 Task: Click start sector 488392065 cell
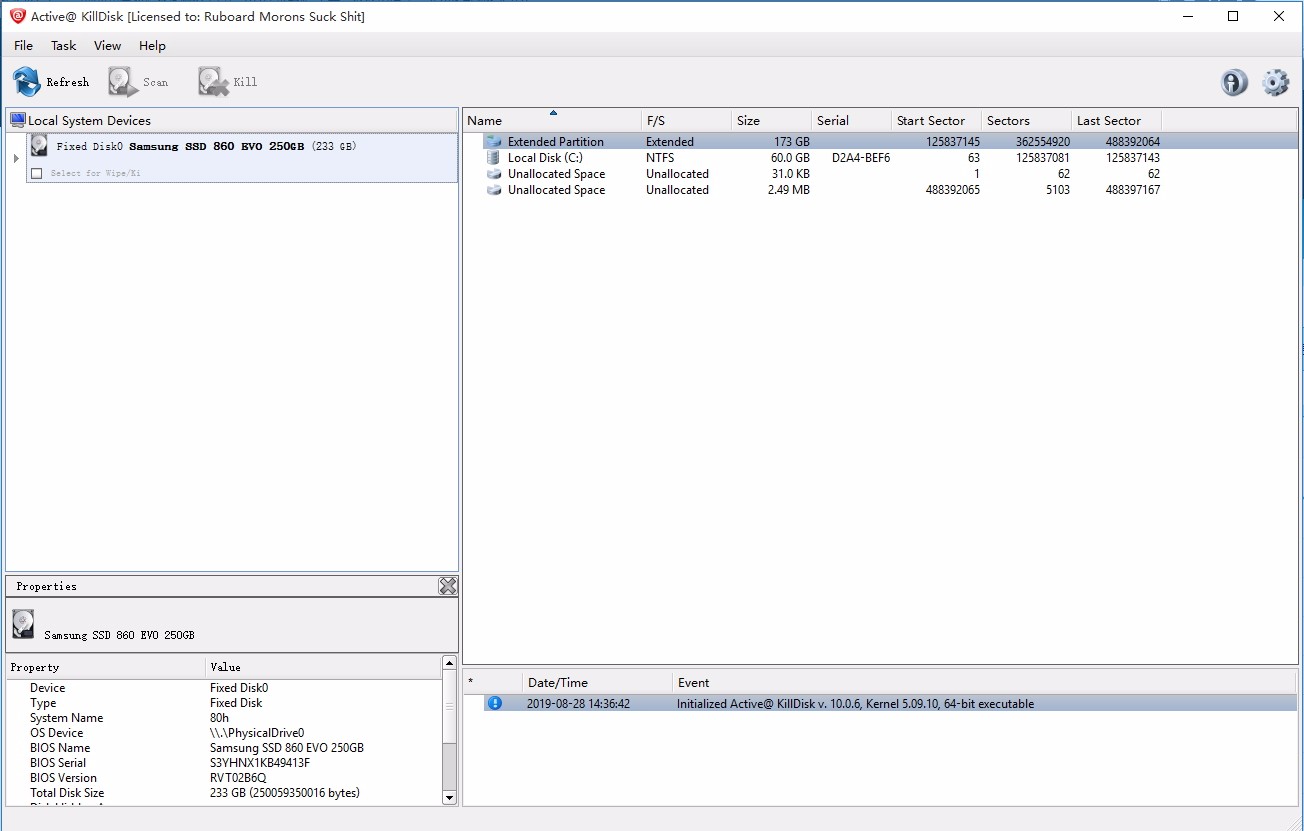coord(953,190)
